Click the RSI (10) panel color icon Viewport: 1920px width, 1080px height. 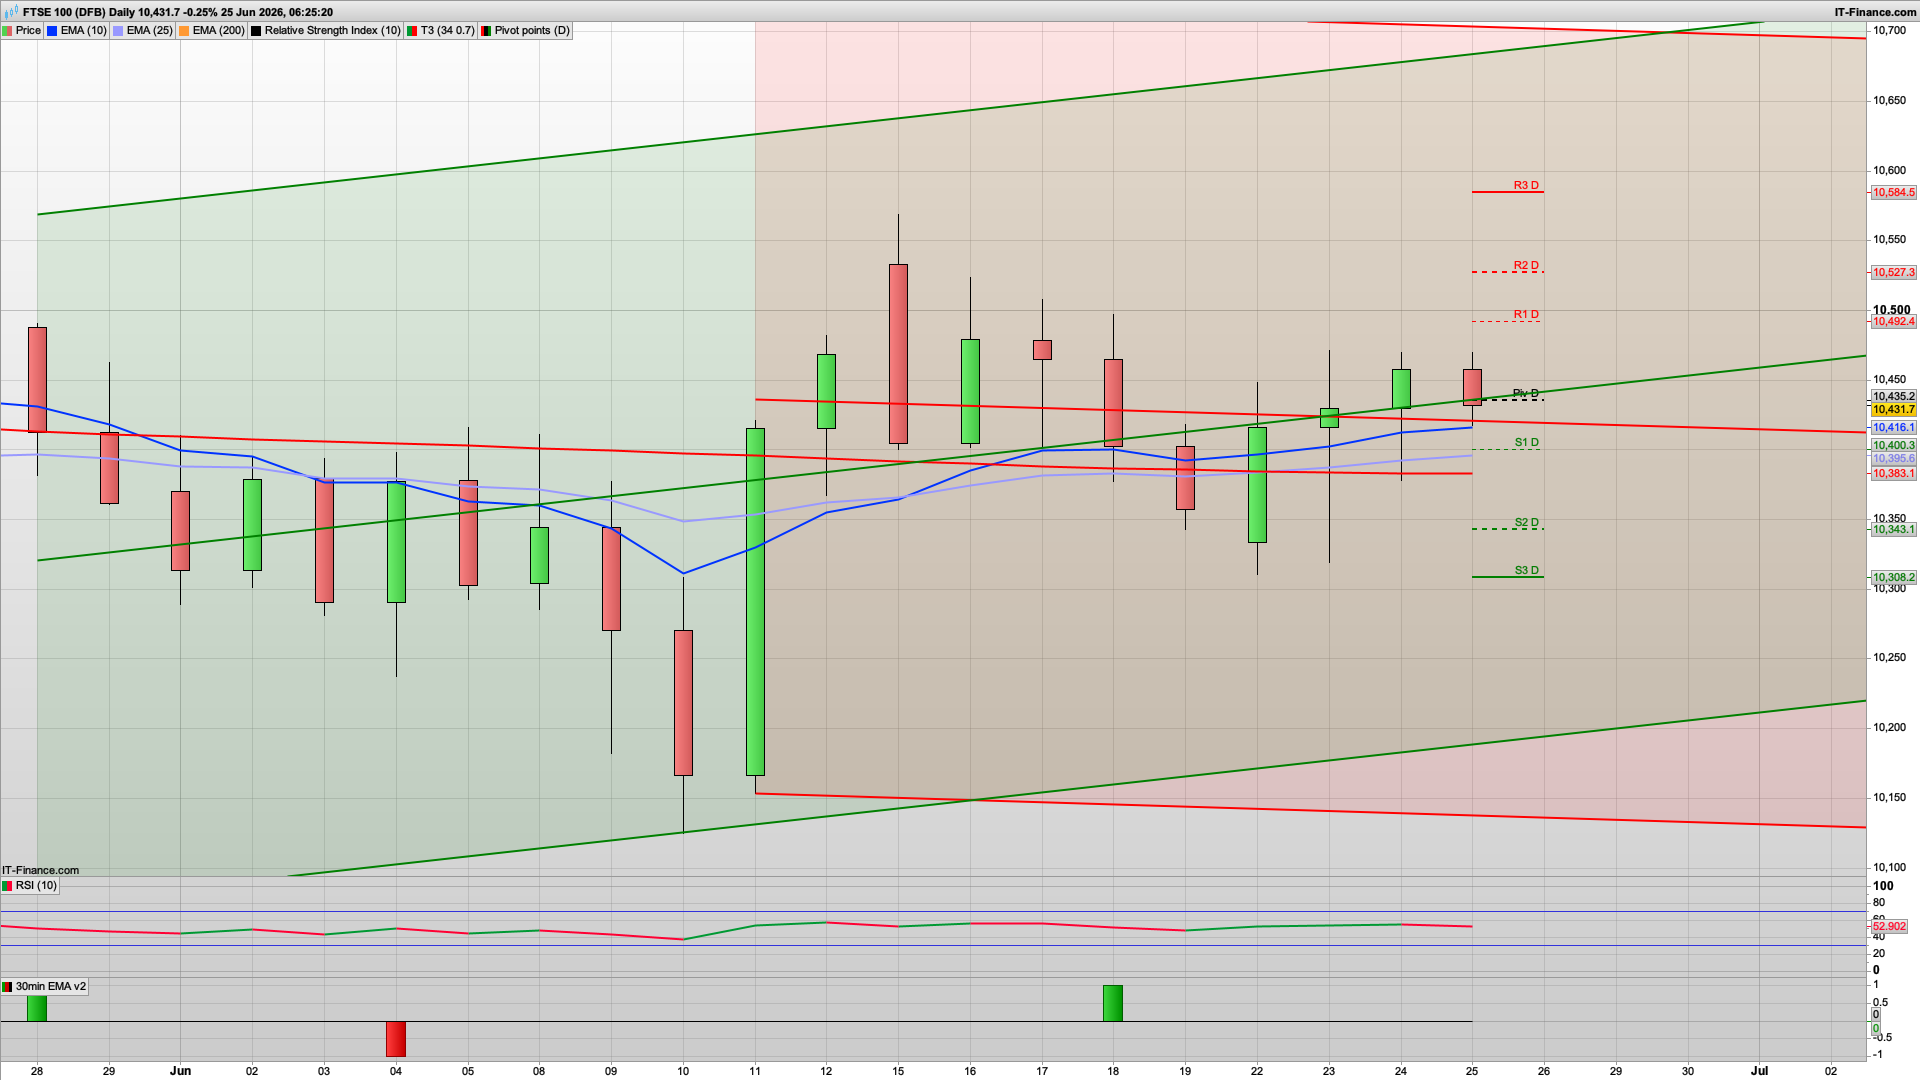tap(7, 886)
